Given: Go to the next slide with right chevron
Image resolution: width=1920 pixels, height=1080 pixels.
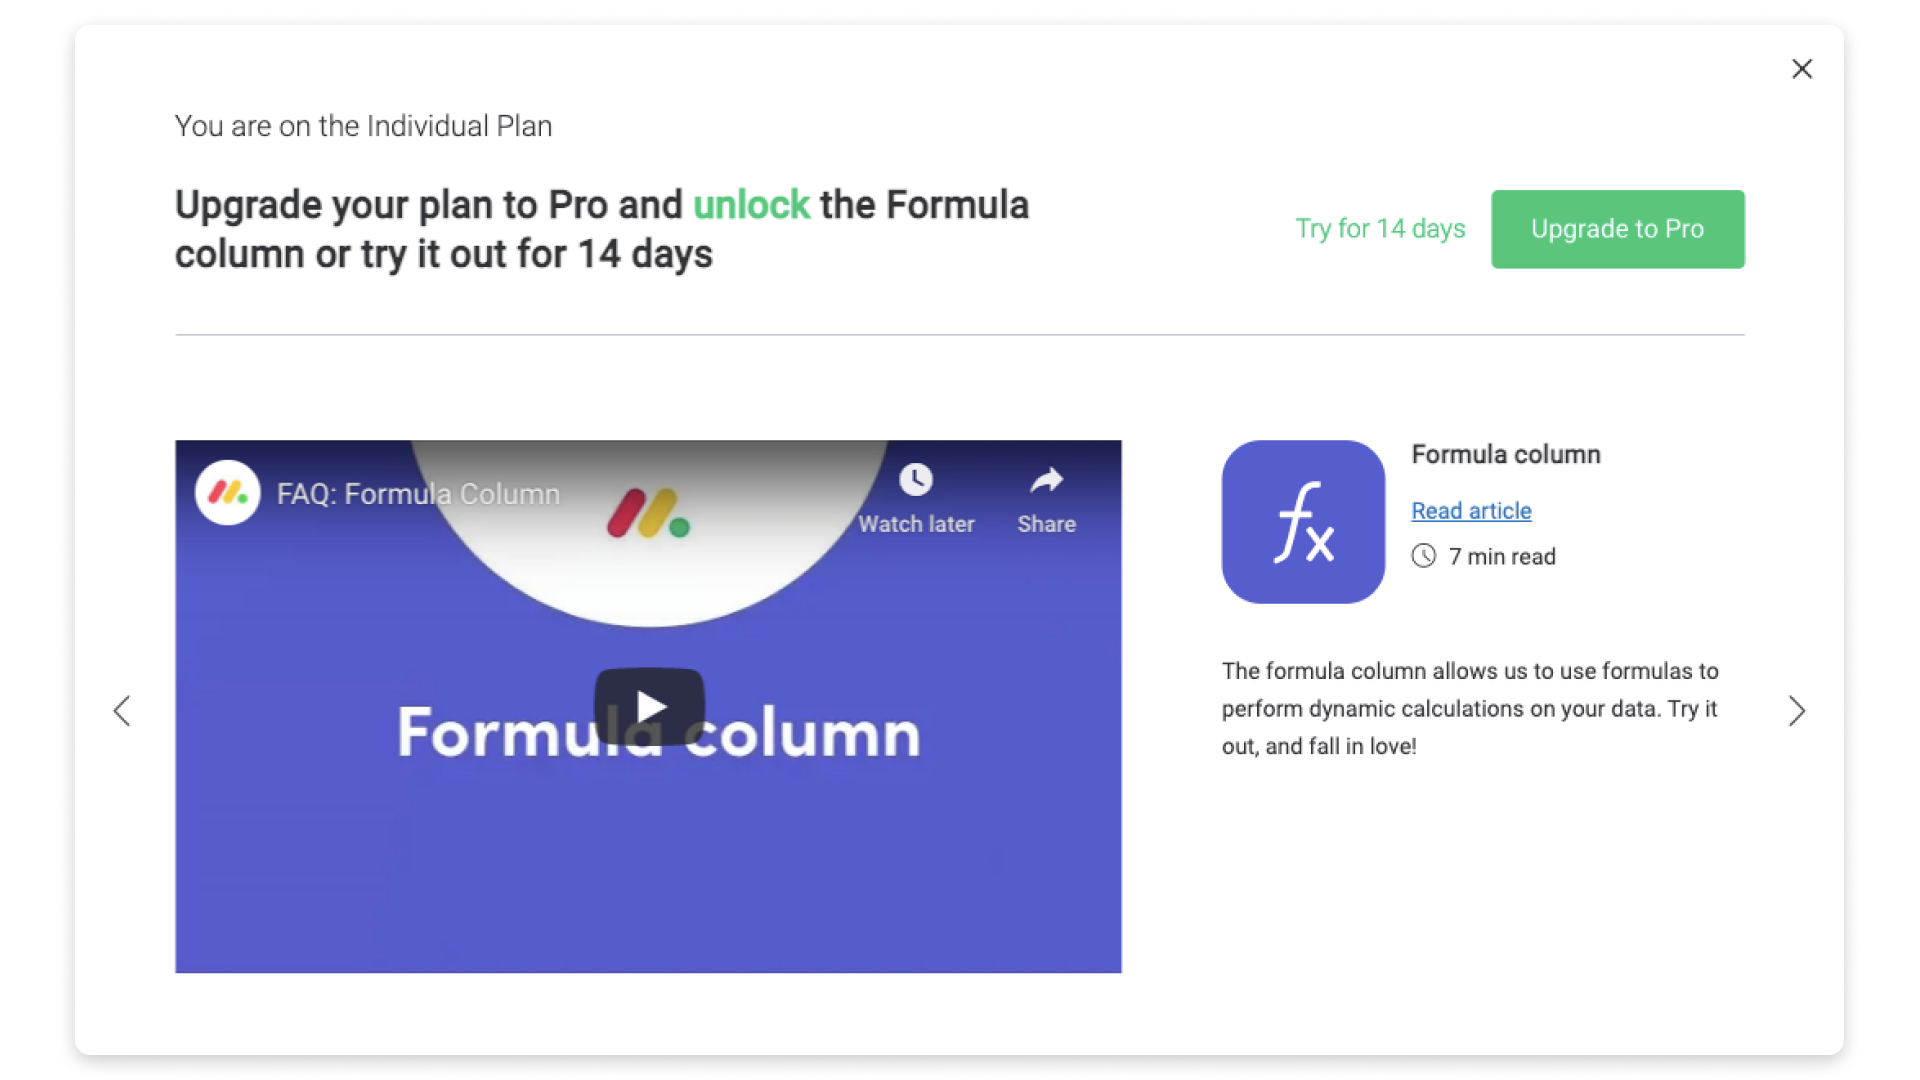Looking at the screenshot, I should pos(1797,711).
